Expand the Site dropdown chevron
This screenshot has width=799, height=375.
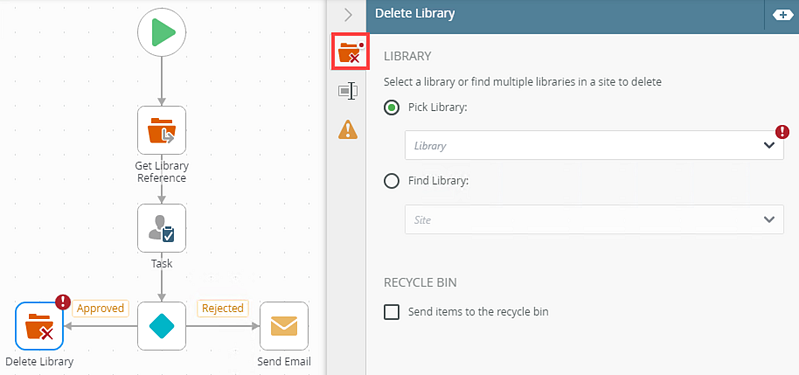[769, 220]
